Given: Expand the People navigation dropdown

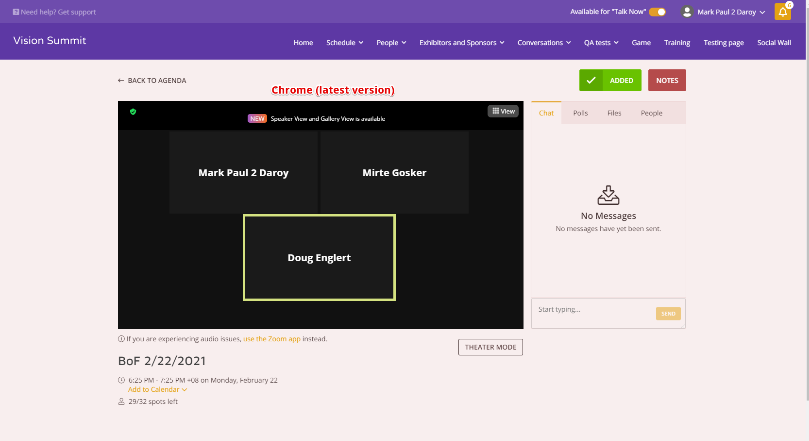Looking at the screenshot, I should (x=391, y=42).
